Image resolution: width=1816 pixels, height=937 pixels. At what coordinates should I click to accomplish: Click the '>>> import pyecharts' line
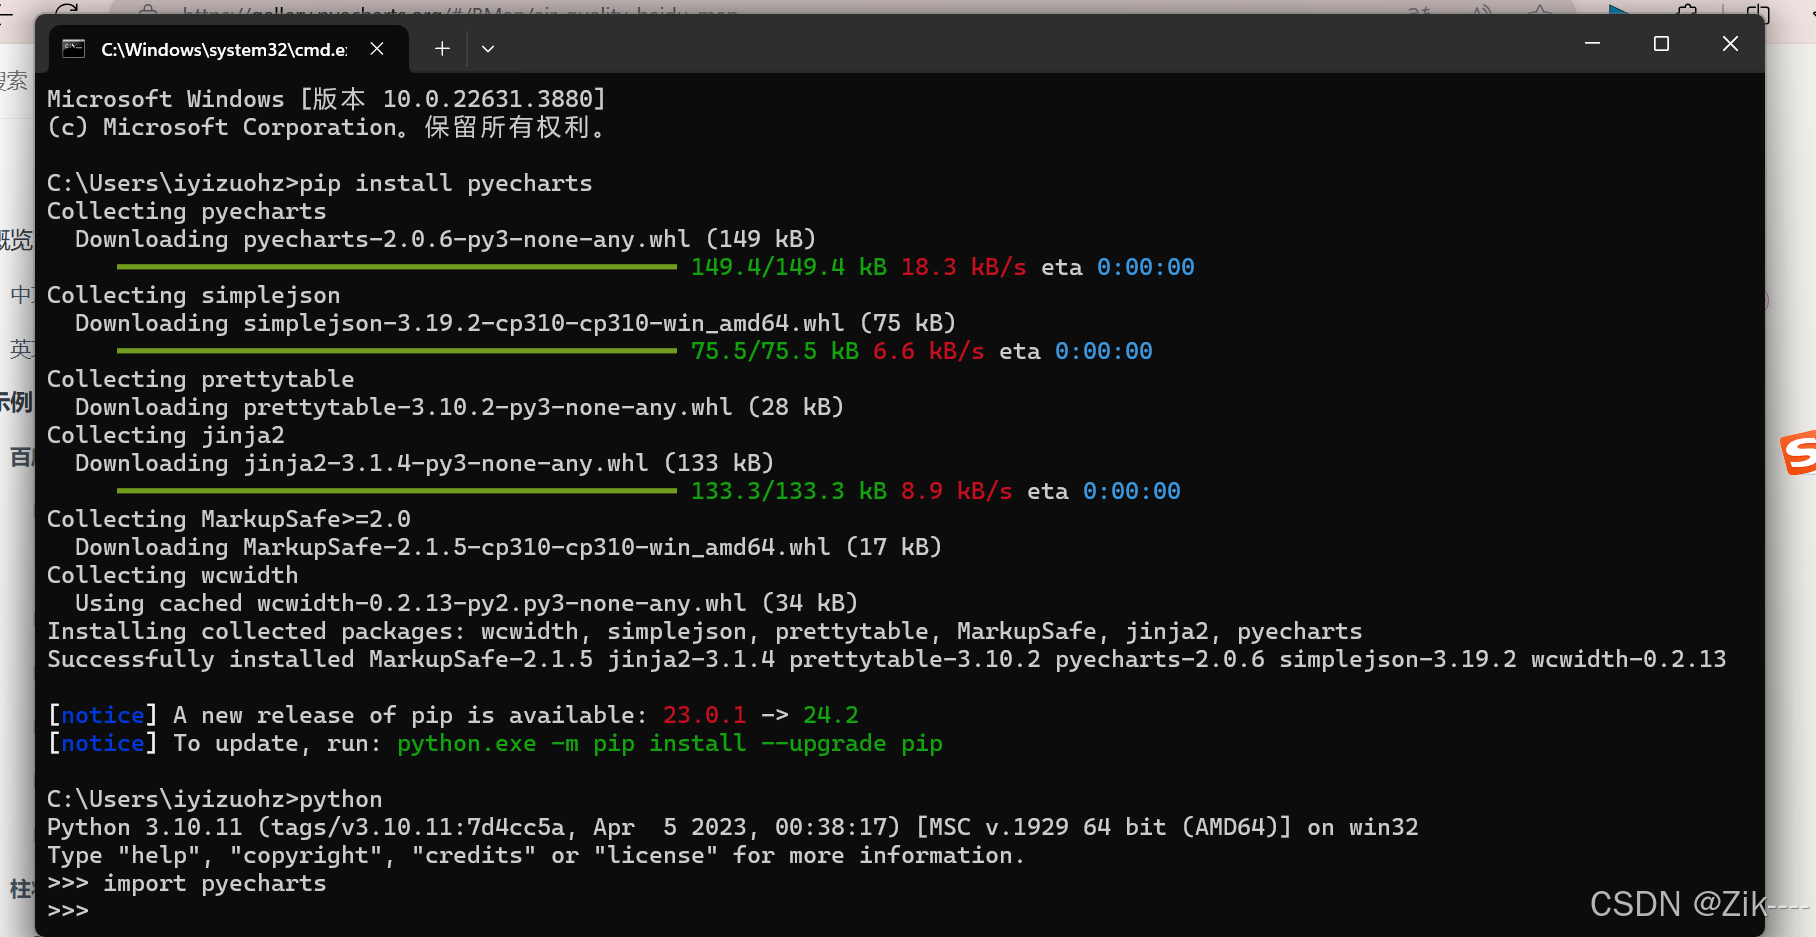click(x=187, y=883)
